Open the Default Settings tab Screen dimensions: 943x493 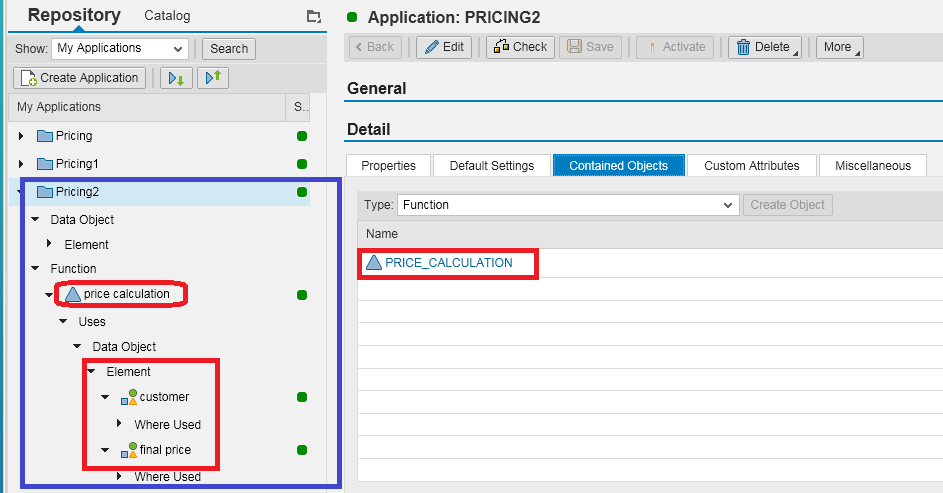492,165
